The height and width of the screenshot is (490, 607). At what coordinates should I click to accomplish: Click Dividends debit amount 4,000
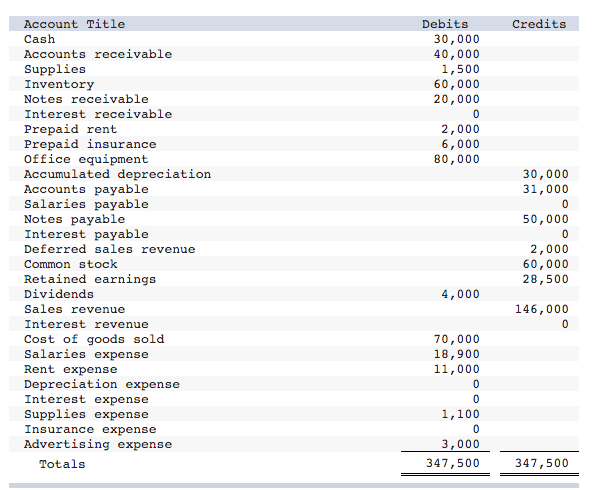(x=460, y=294)
